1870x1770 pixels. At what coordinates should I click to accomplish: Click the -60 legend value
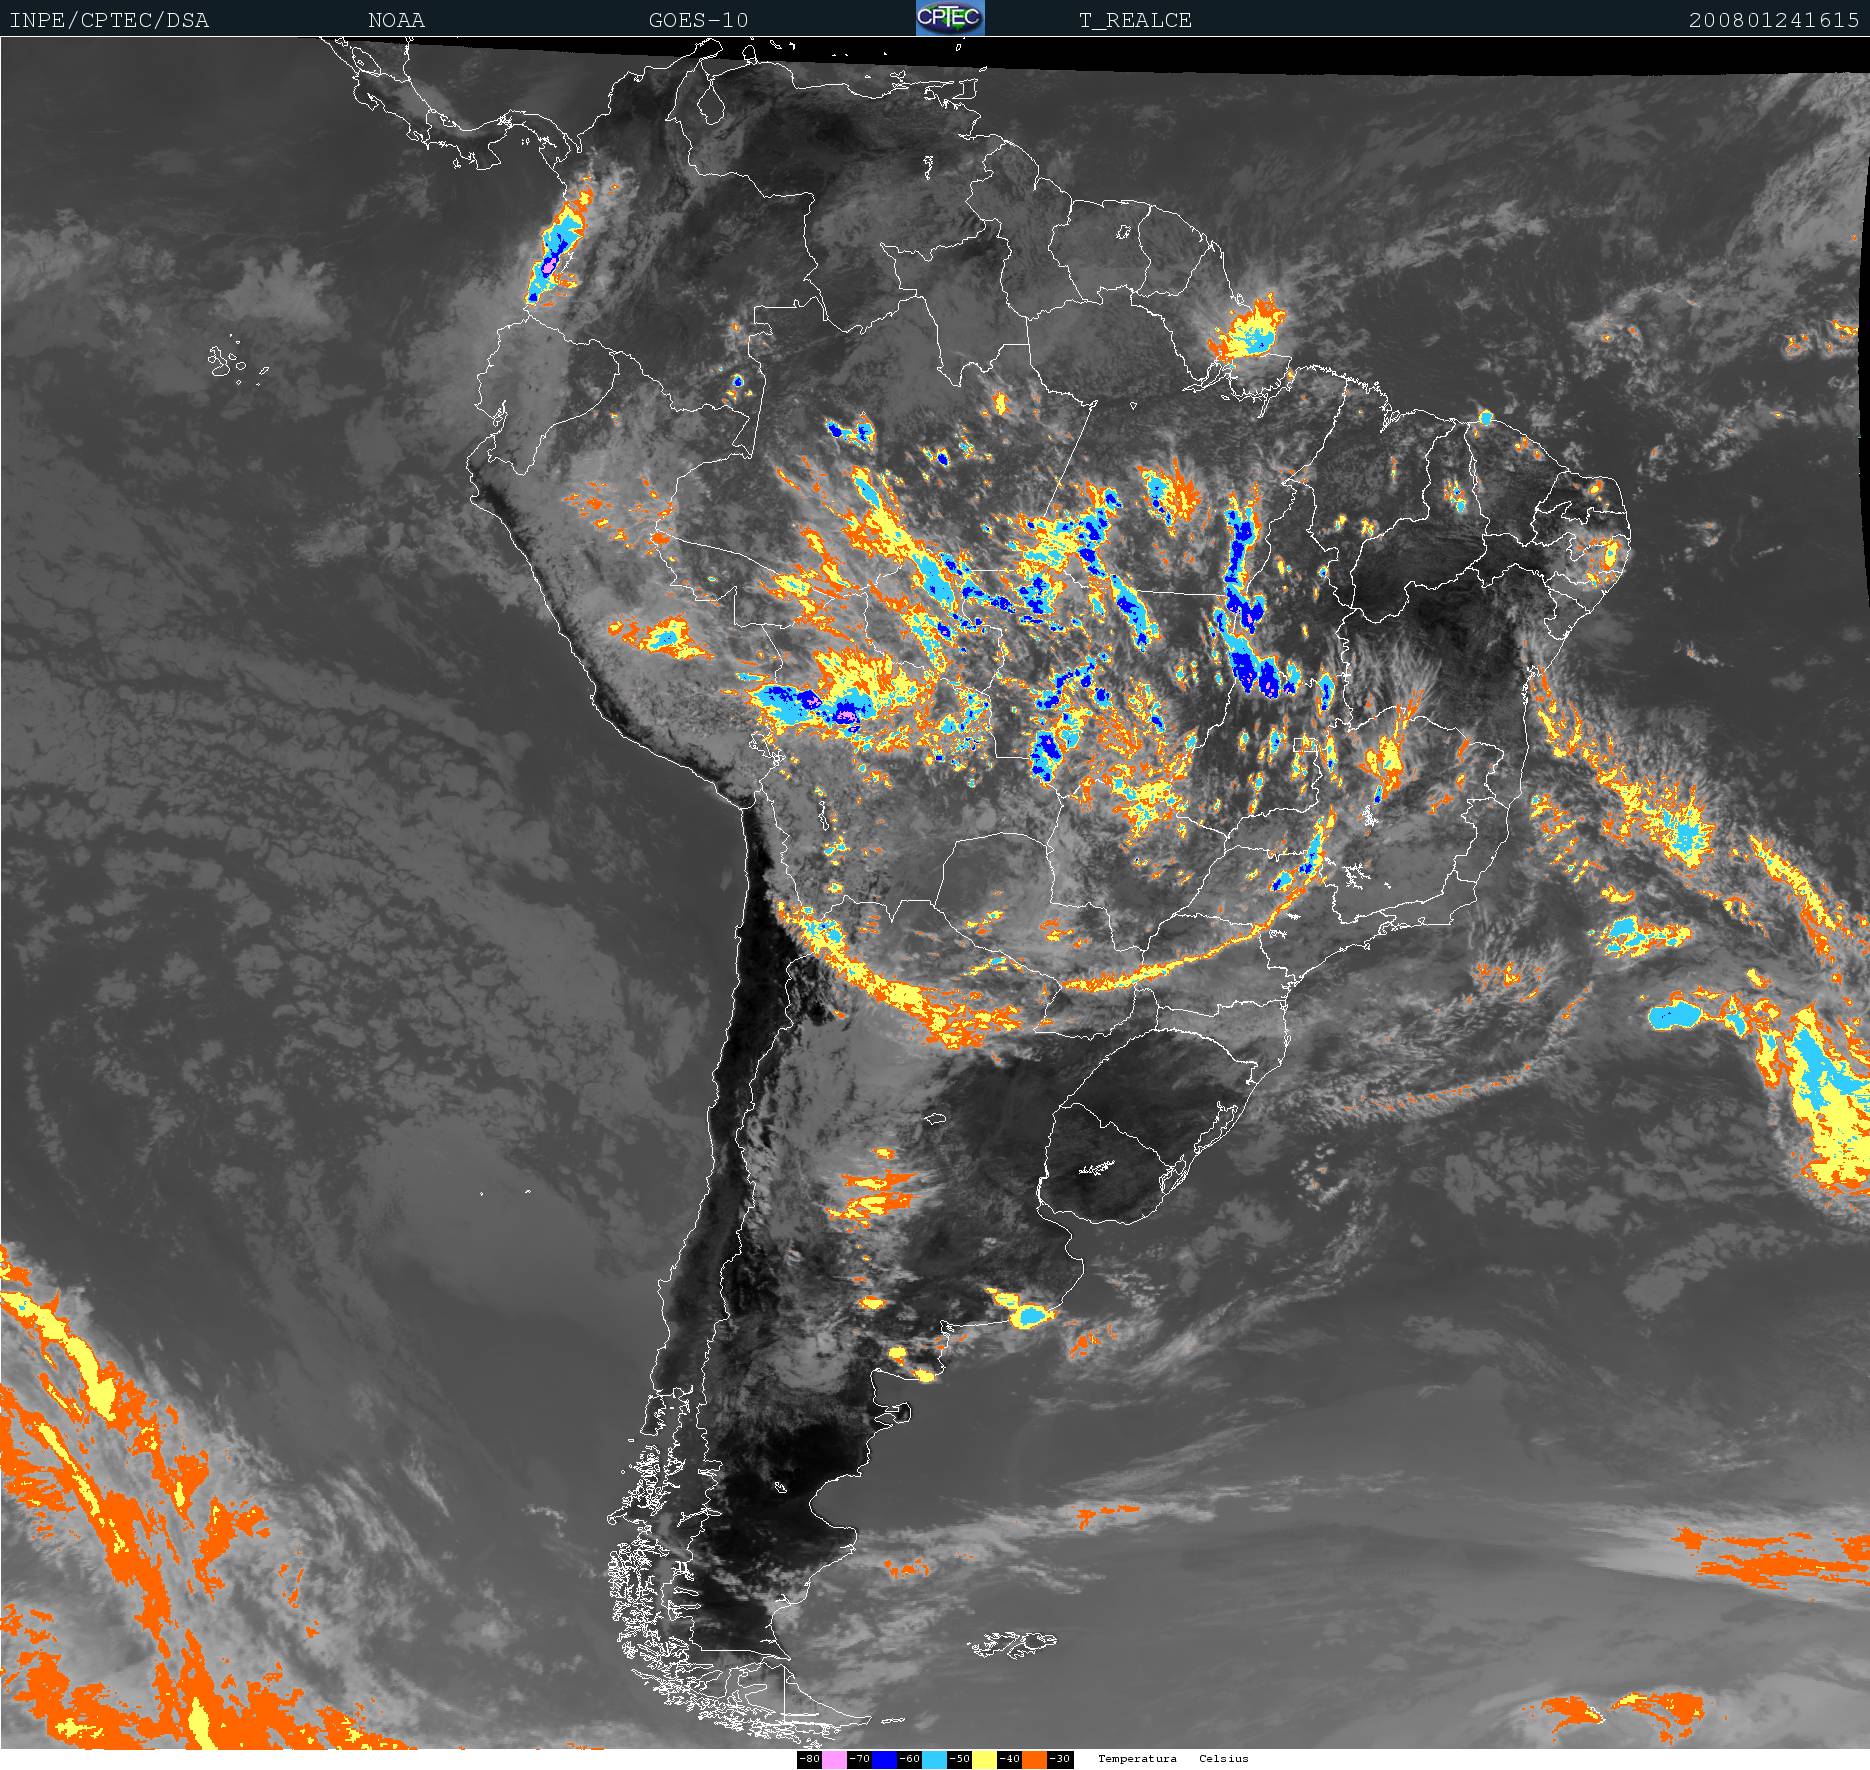(909, 1759)
